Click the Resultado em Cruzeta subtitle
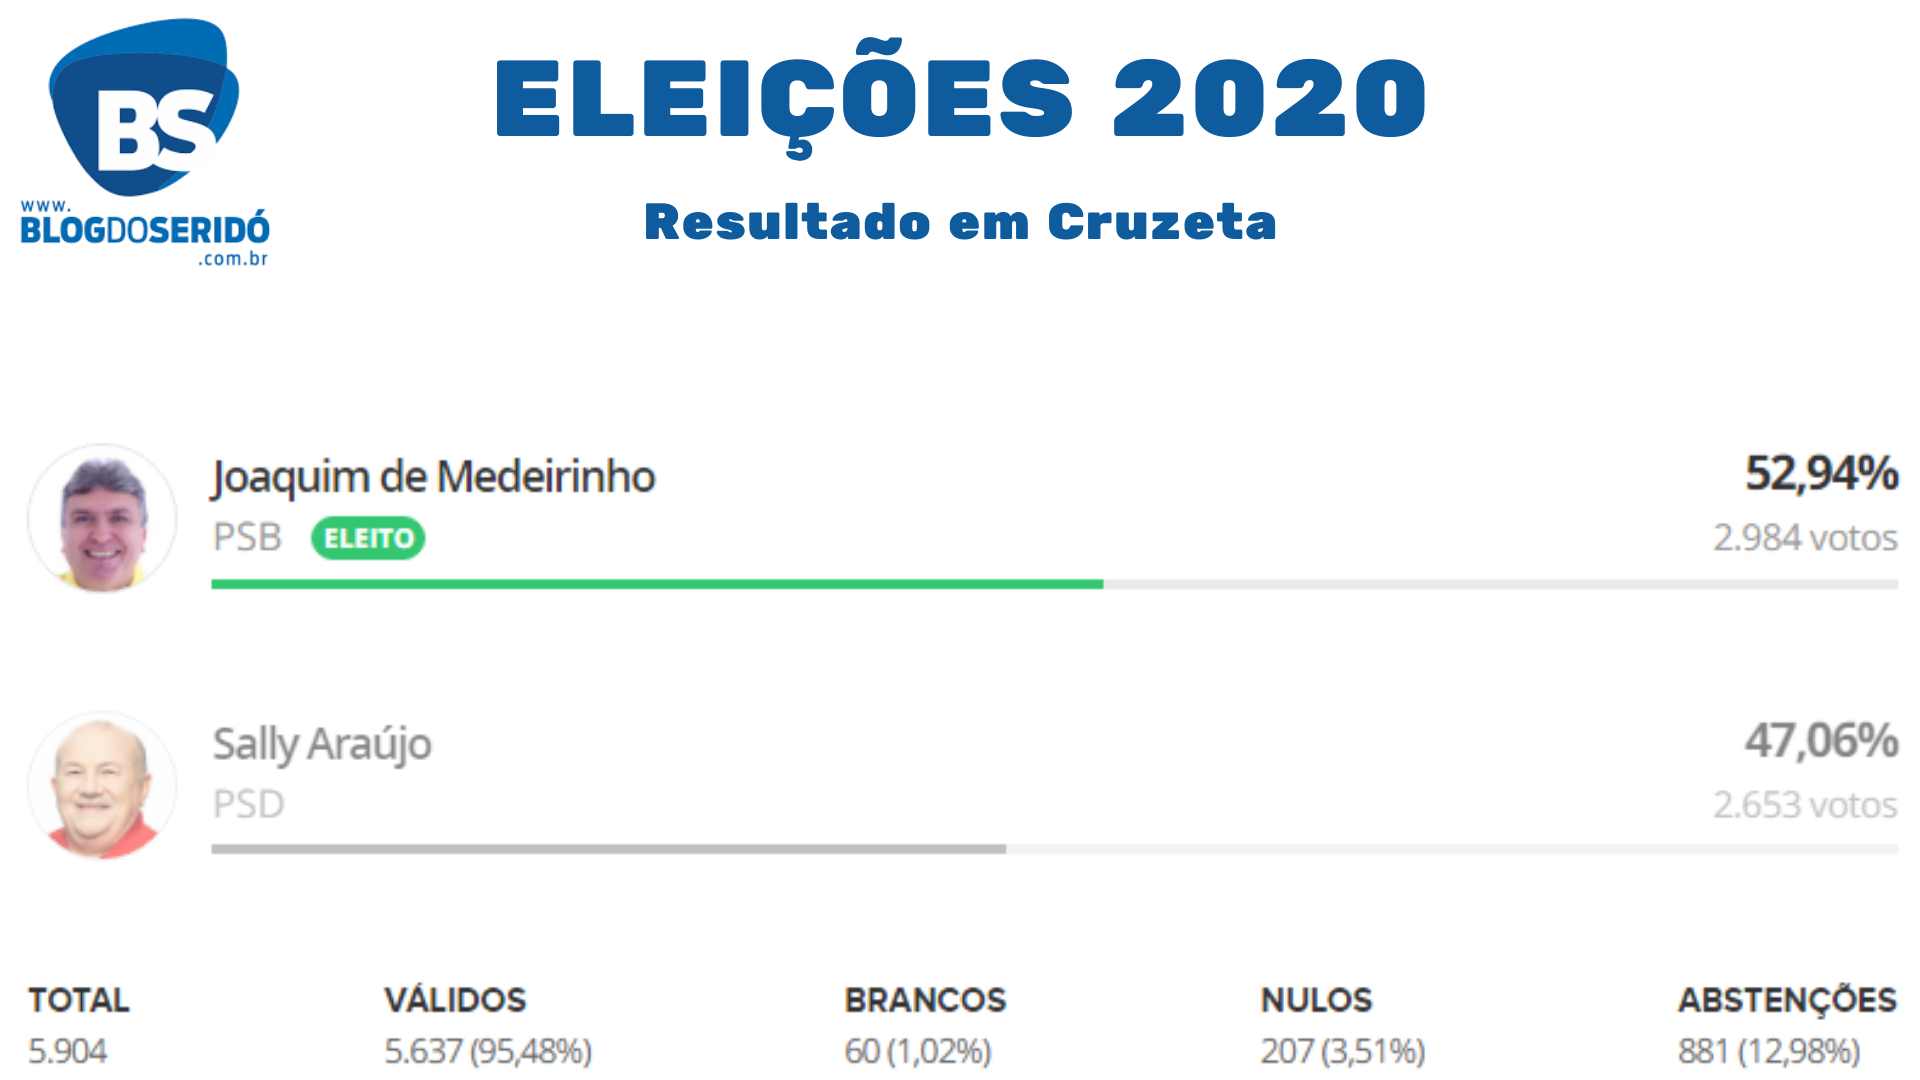Viewport: 1920px width, 1080px height. click(960, 222)
